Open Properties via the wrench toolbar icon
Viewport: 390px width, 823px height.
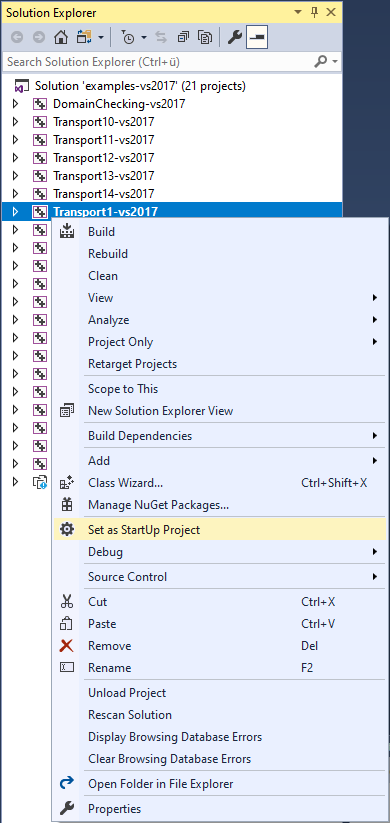tap(235, 37)
